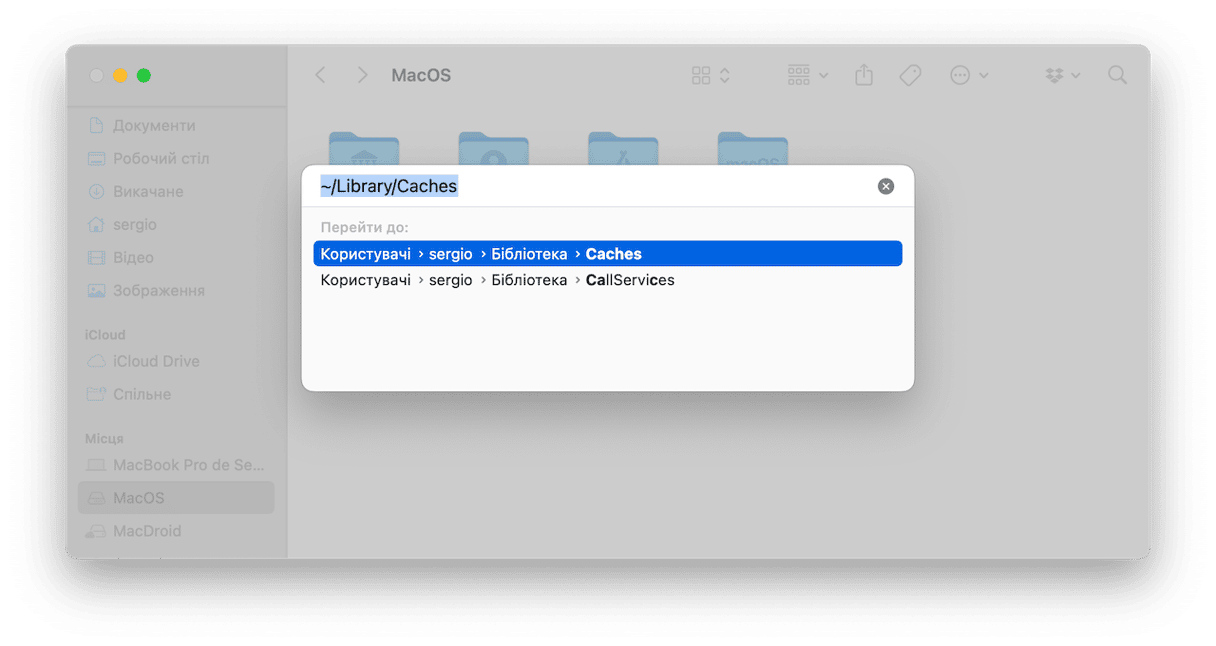Go forward with the Finder forward arrow

coord(362,75)
